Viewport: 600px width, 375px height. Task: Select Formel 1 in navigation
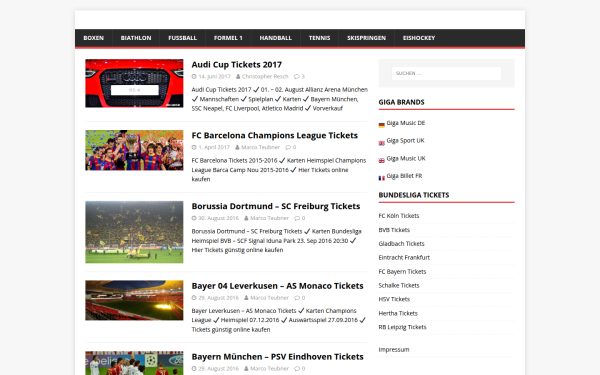point(228,38)
